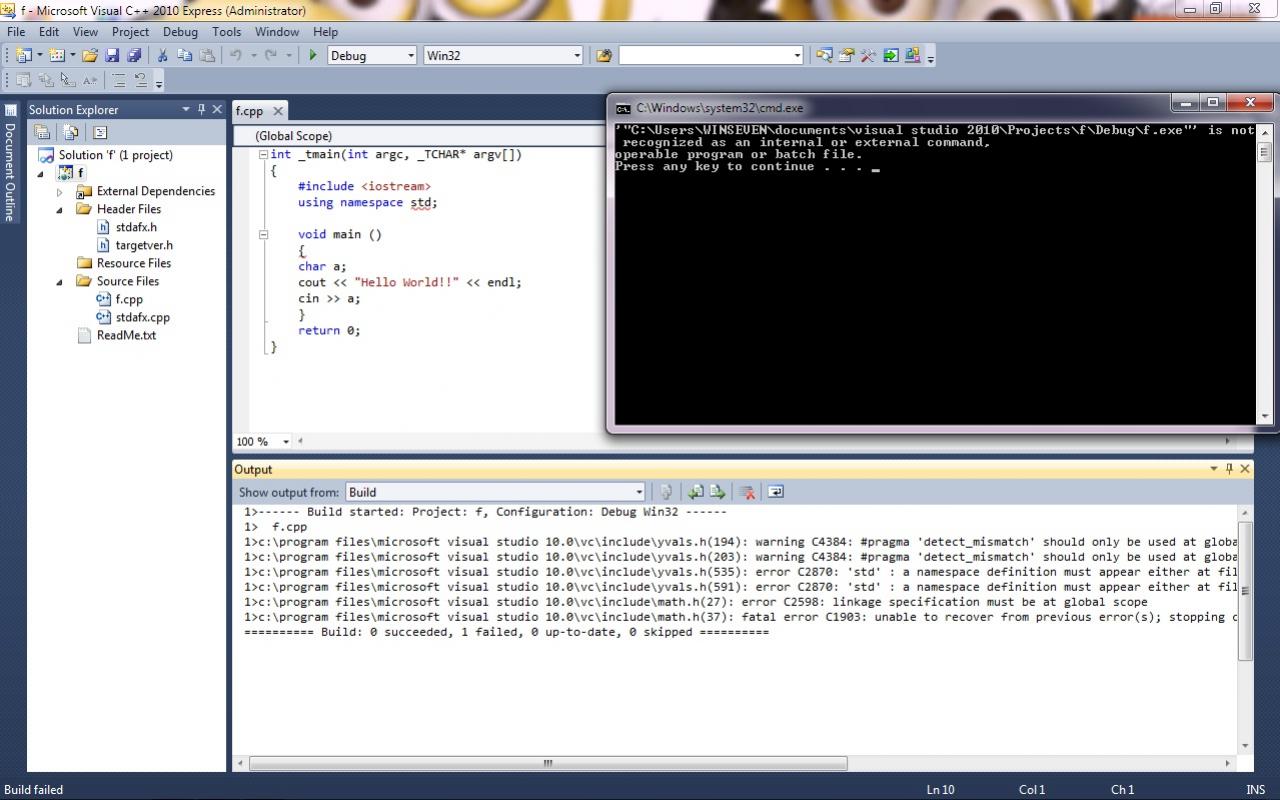Open the 100 % zoom dropdown
1280x800 pixels.
(x=285, y=441)
